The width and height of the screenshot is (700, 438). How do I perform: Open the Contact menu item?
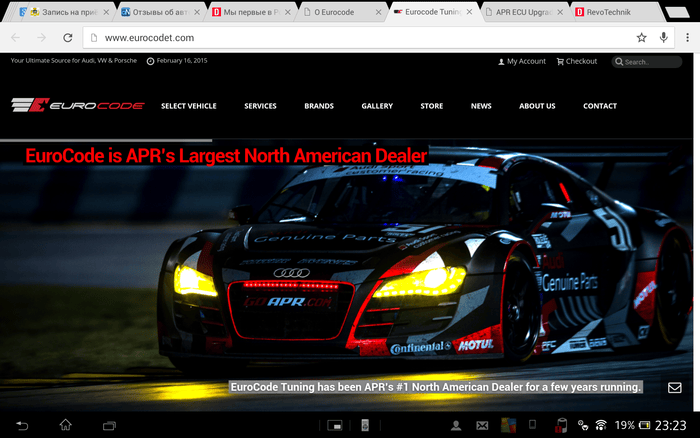coord(600,106)
